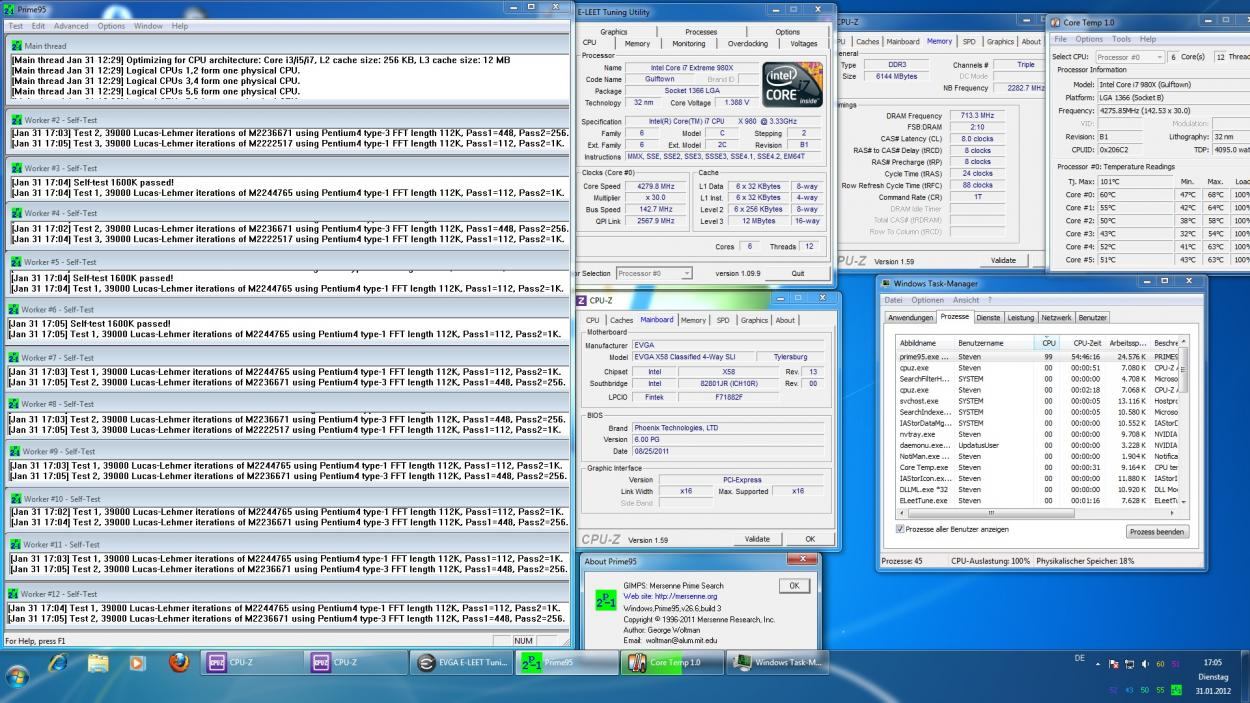Click Task-Manager process list horizontal scrollbar
Screen dimensions: 1250x703
pyautogui.click(x=1036, y=512)
